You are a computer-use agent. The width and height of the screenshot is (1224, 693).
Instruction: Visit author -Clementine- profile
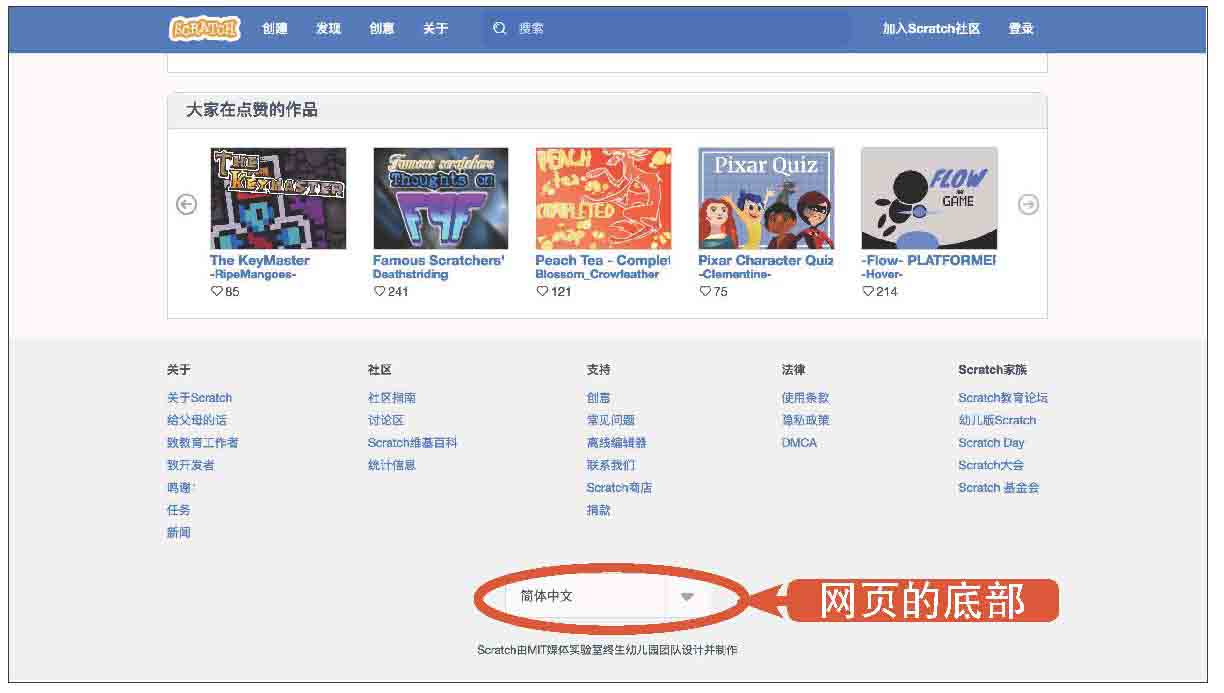click(735, 274)
